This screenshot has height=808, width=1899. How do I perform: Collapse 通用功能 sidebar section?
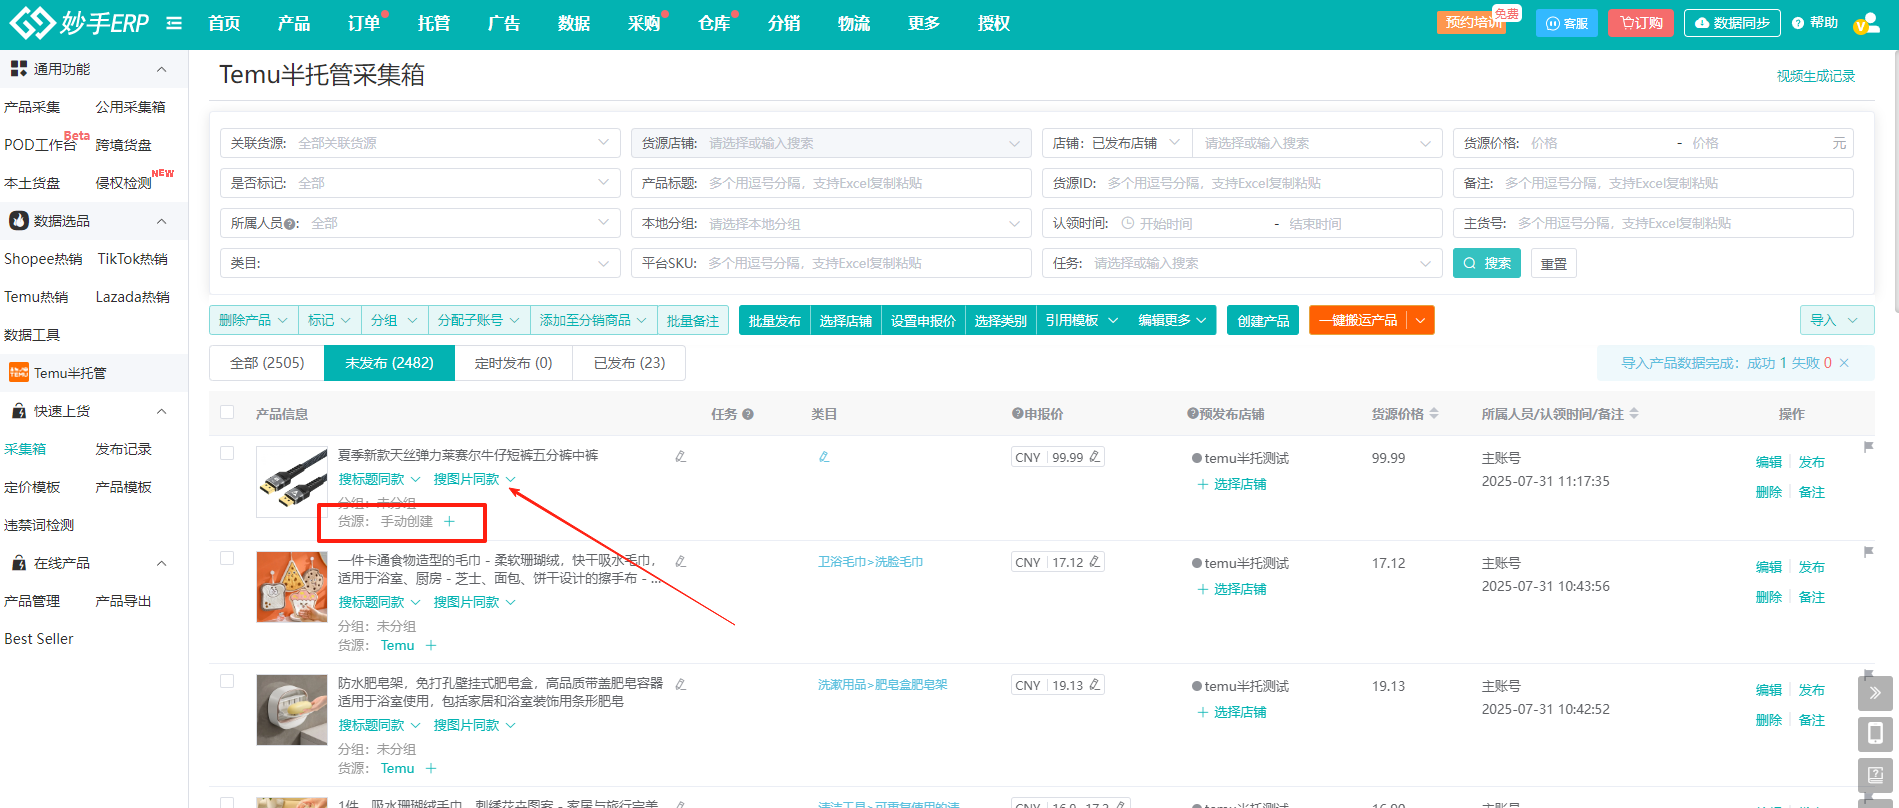point(161,69)
